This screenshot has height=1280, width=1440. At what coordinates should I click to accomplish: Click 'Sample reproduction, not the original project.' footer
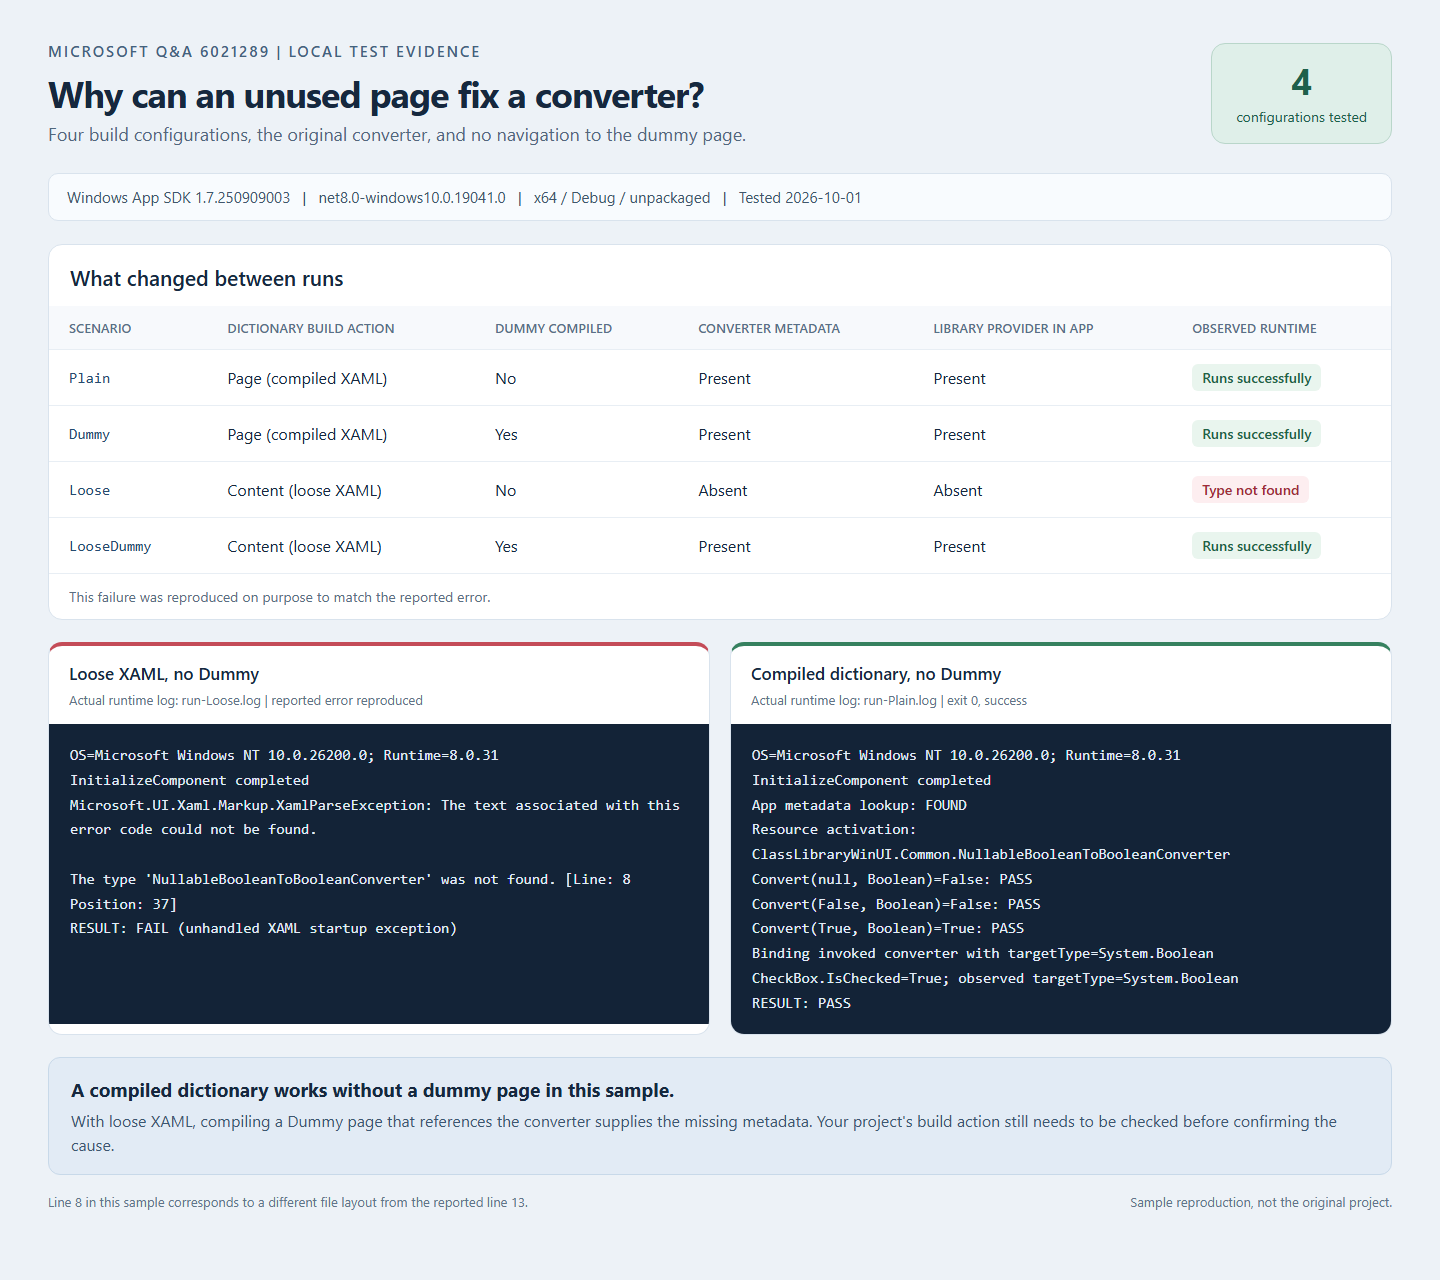coord(1261,1202)
